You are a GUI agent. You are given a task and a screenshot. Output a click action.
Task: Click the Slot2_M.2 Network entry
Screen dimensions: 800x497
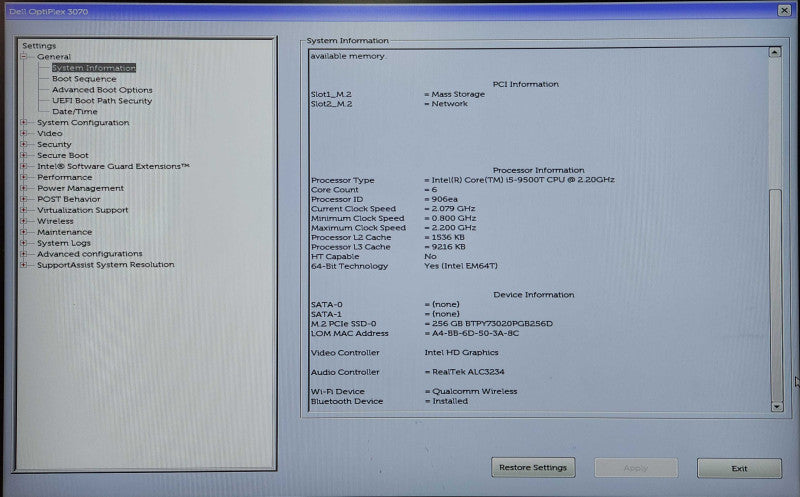pos(449,104)
